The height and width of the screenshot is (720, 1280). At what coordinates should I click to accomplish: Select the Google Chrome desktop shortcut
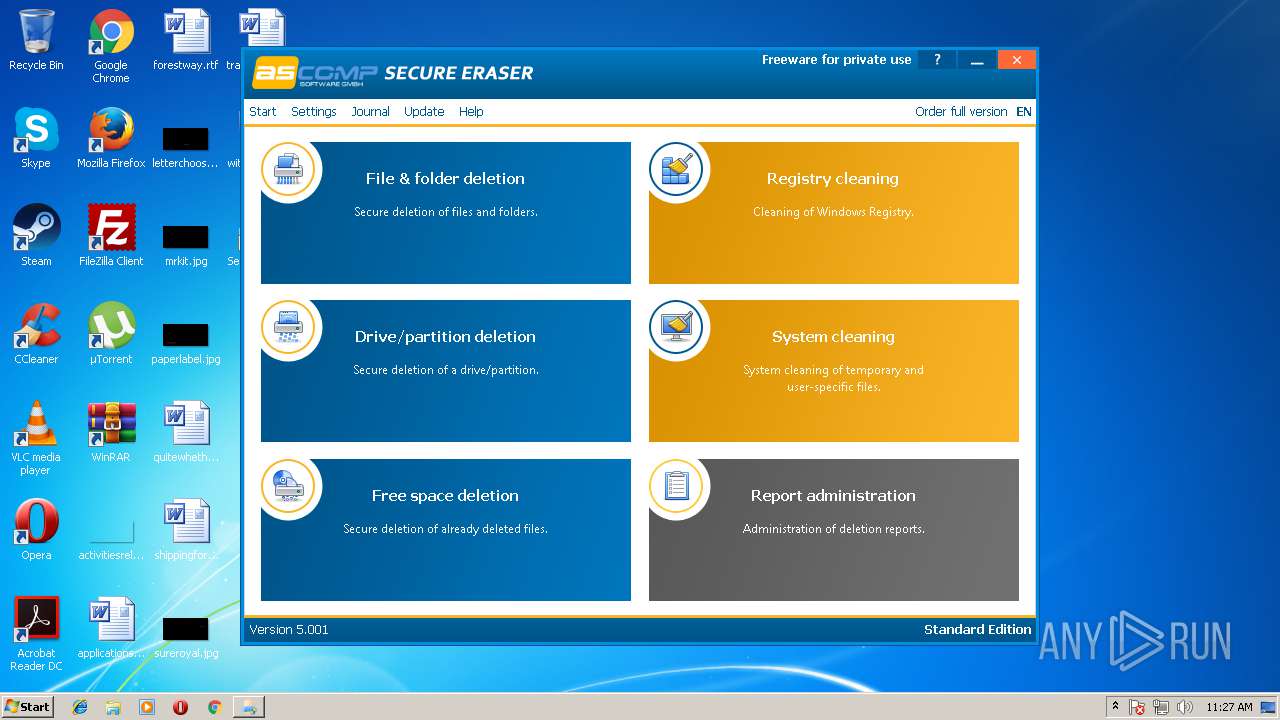111,46
